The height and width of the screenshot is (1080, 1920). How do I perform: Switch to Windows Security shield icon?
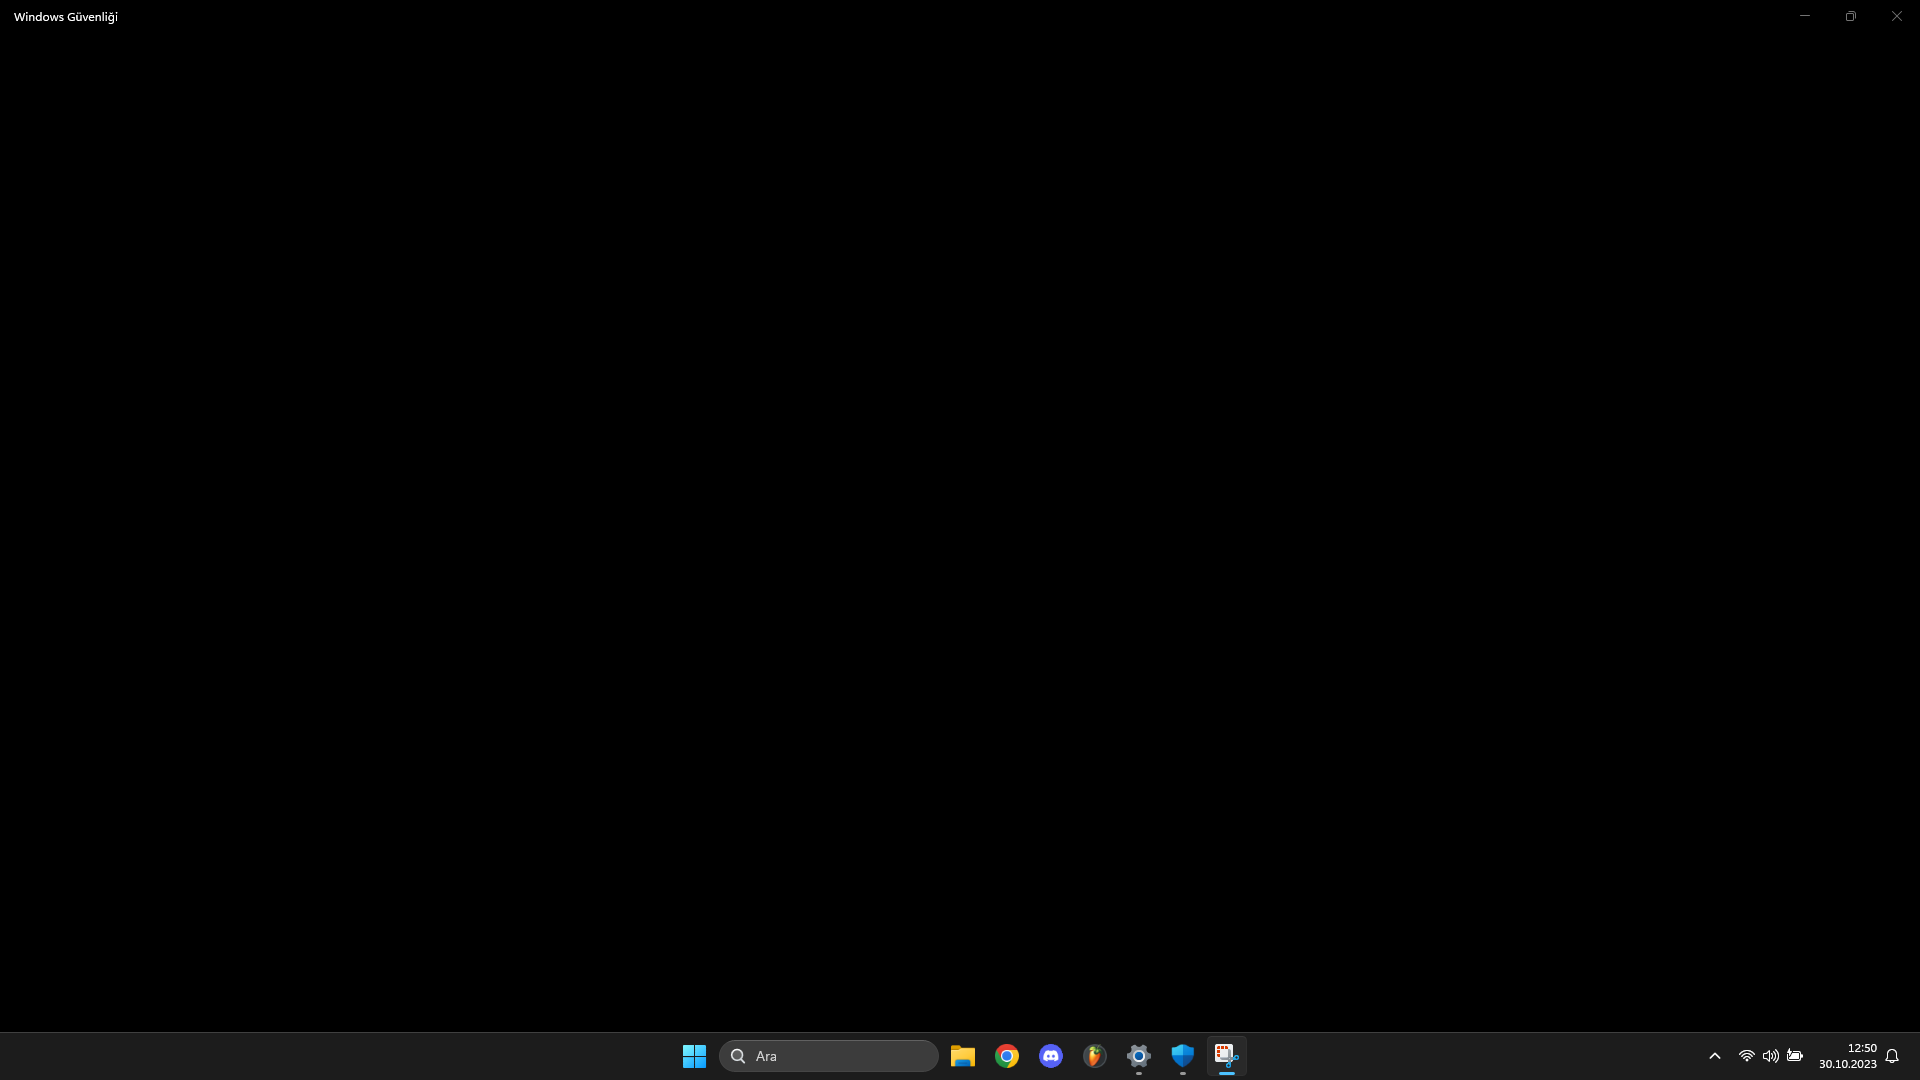pos(1182,1056)
